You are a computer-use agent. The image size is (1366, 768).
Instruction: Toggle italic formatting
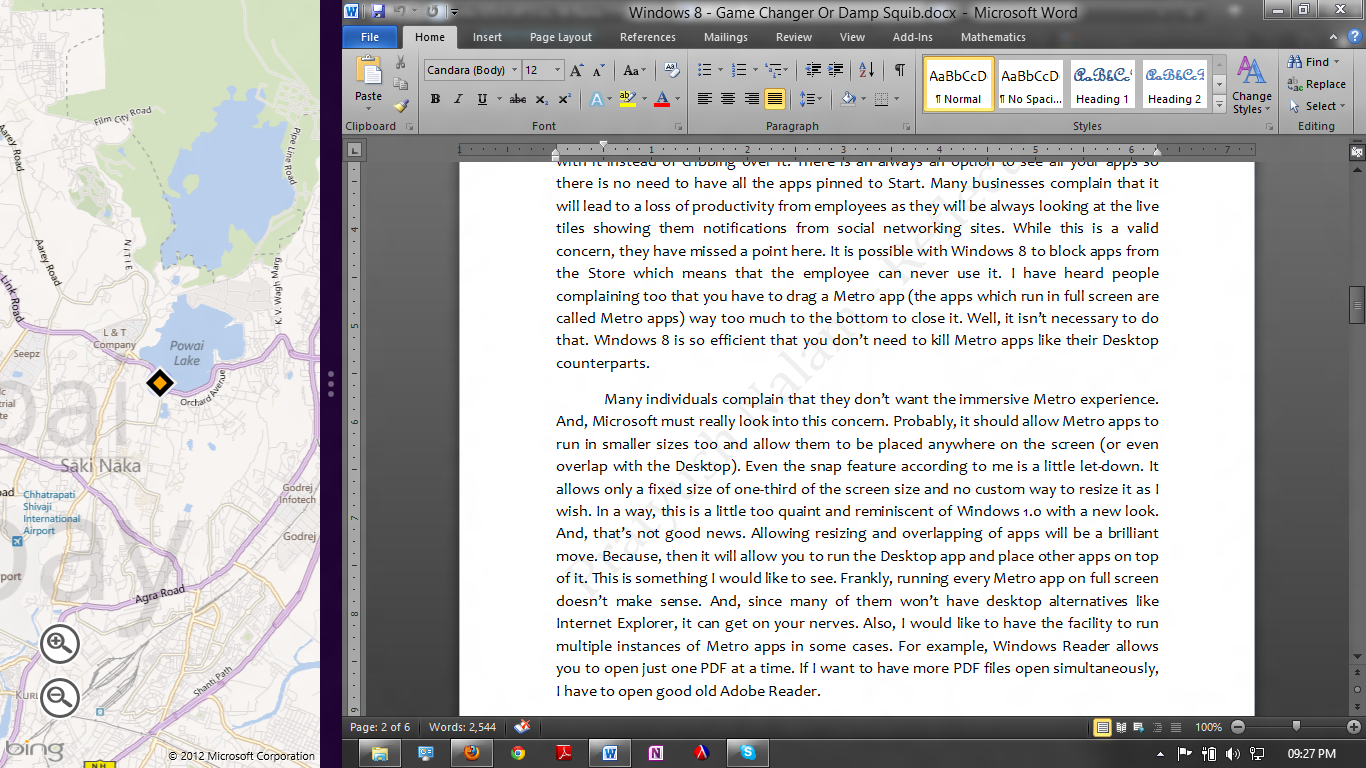[x=458, y=99]
